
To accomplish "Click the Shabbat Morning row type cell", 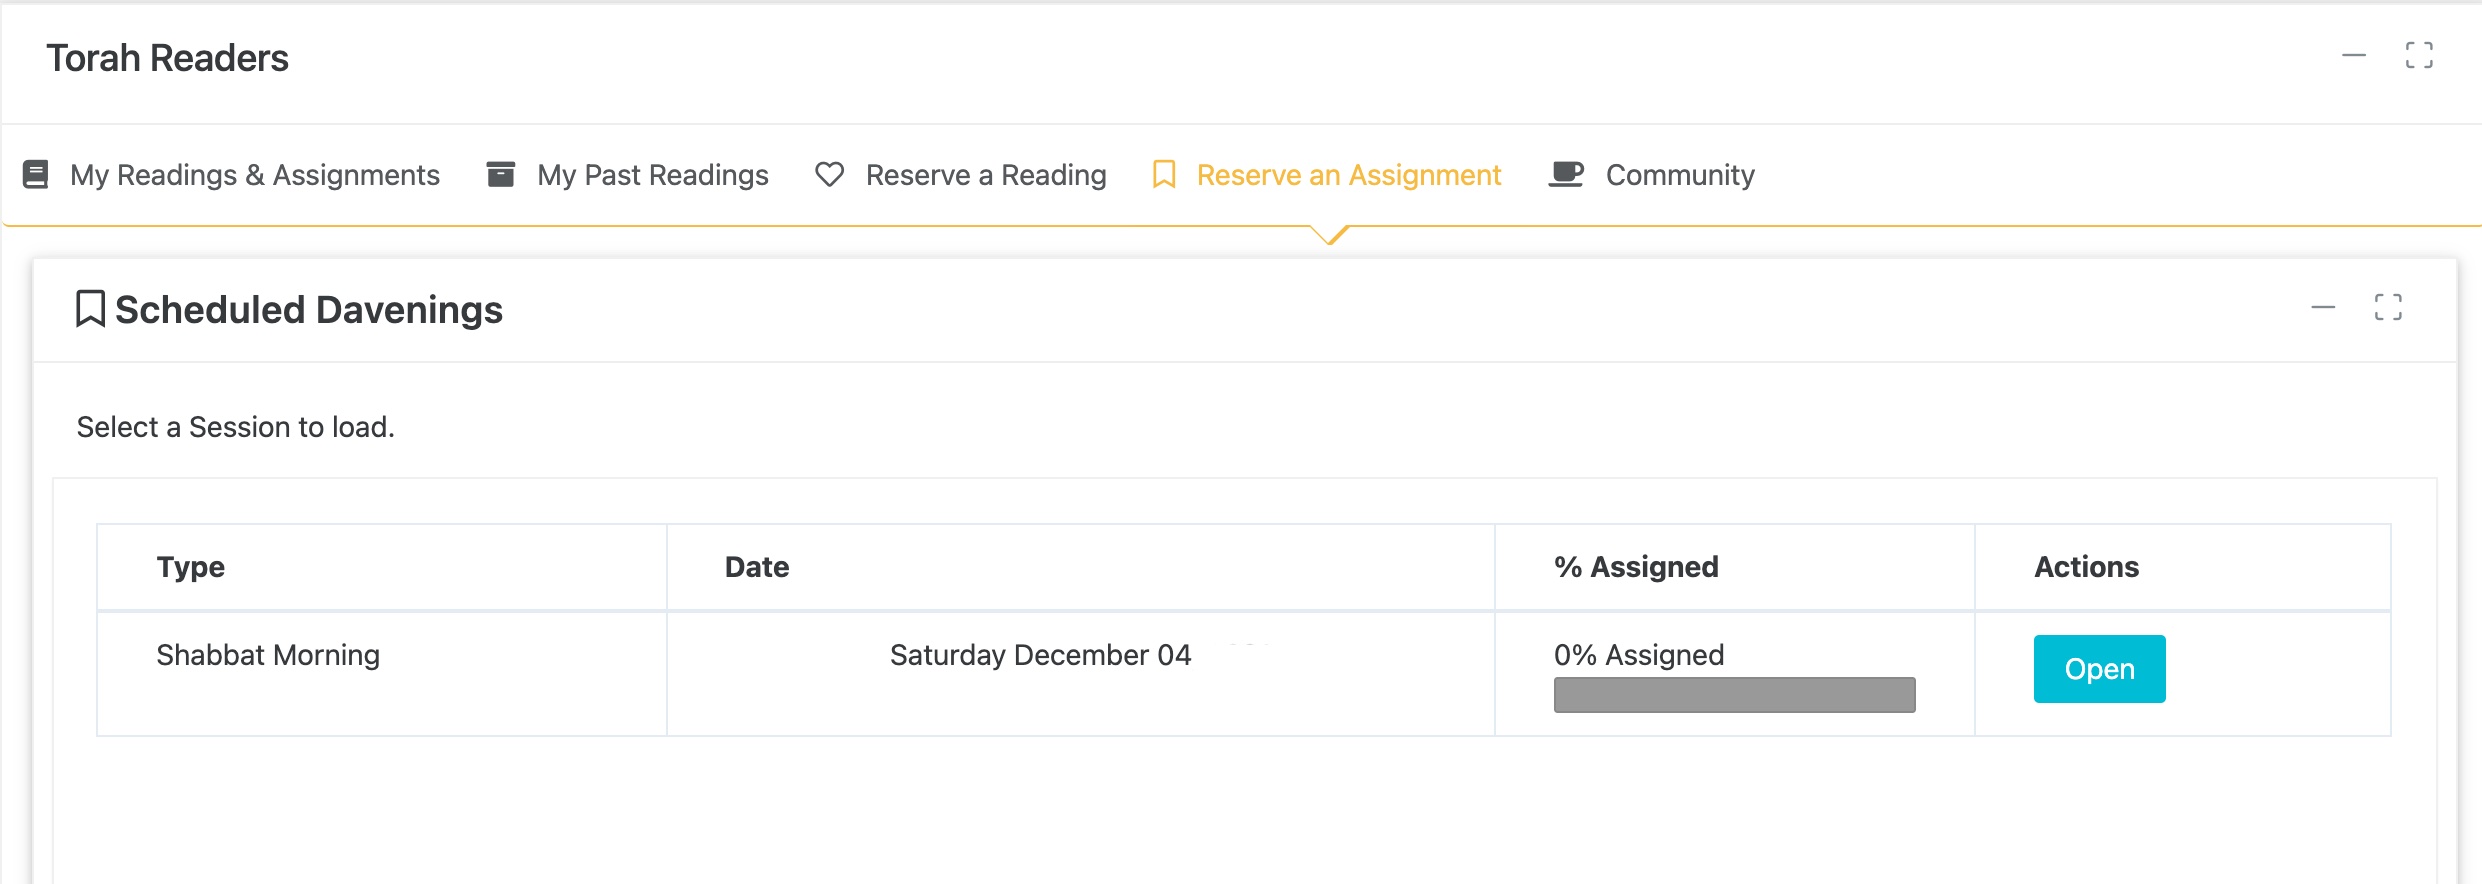I will point(268,655).
